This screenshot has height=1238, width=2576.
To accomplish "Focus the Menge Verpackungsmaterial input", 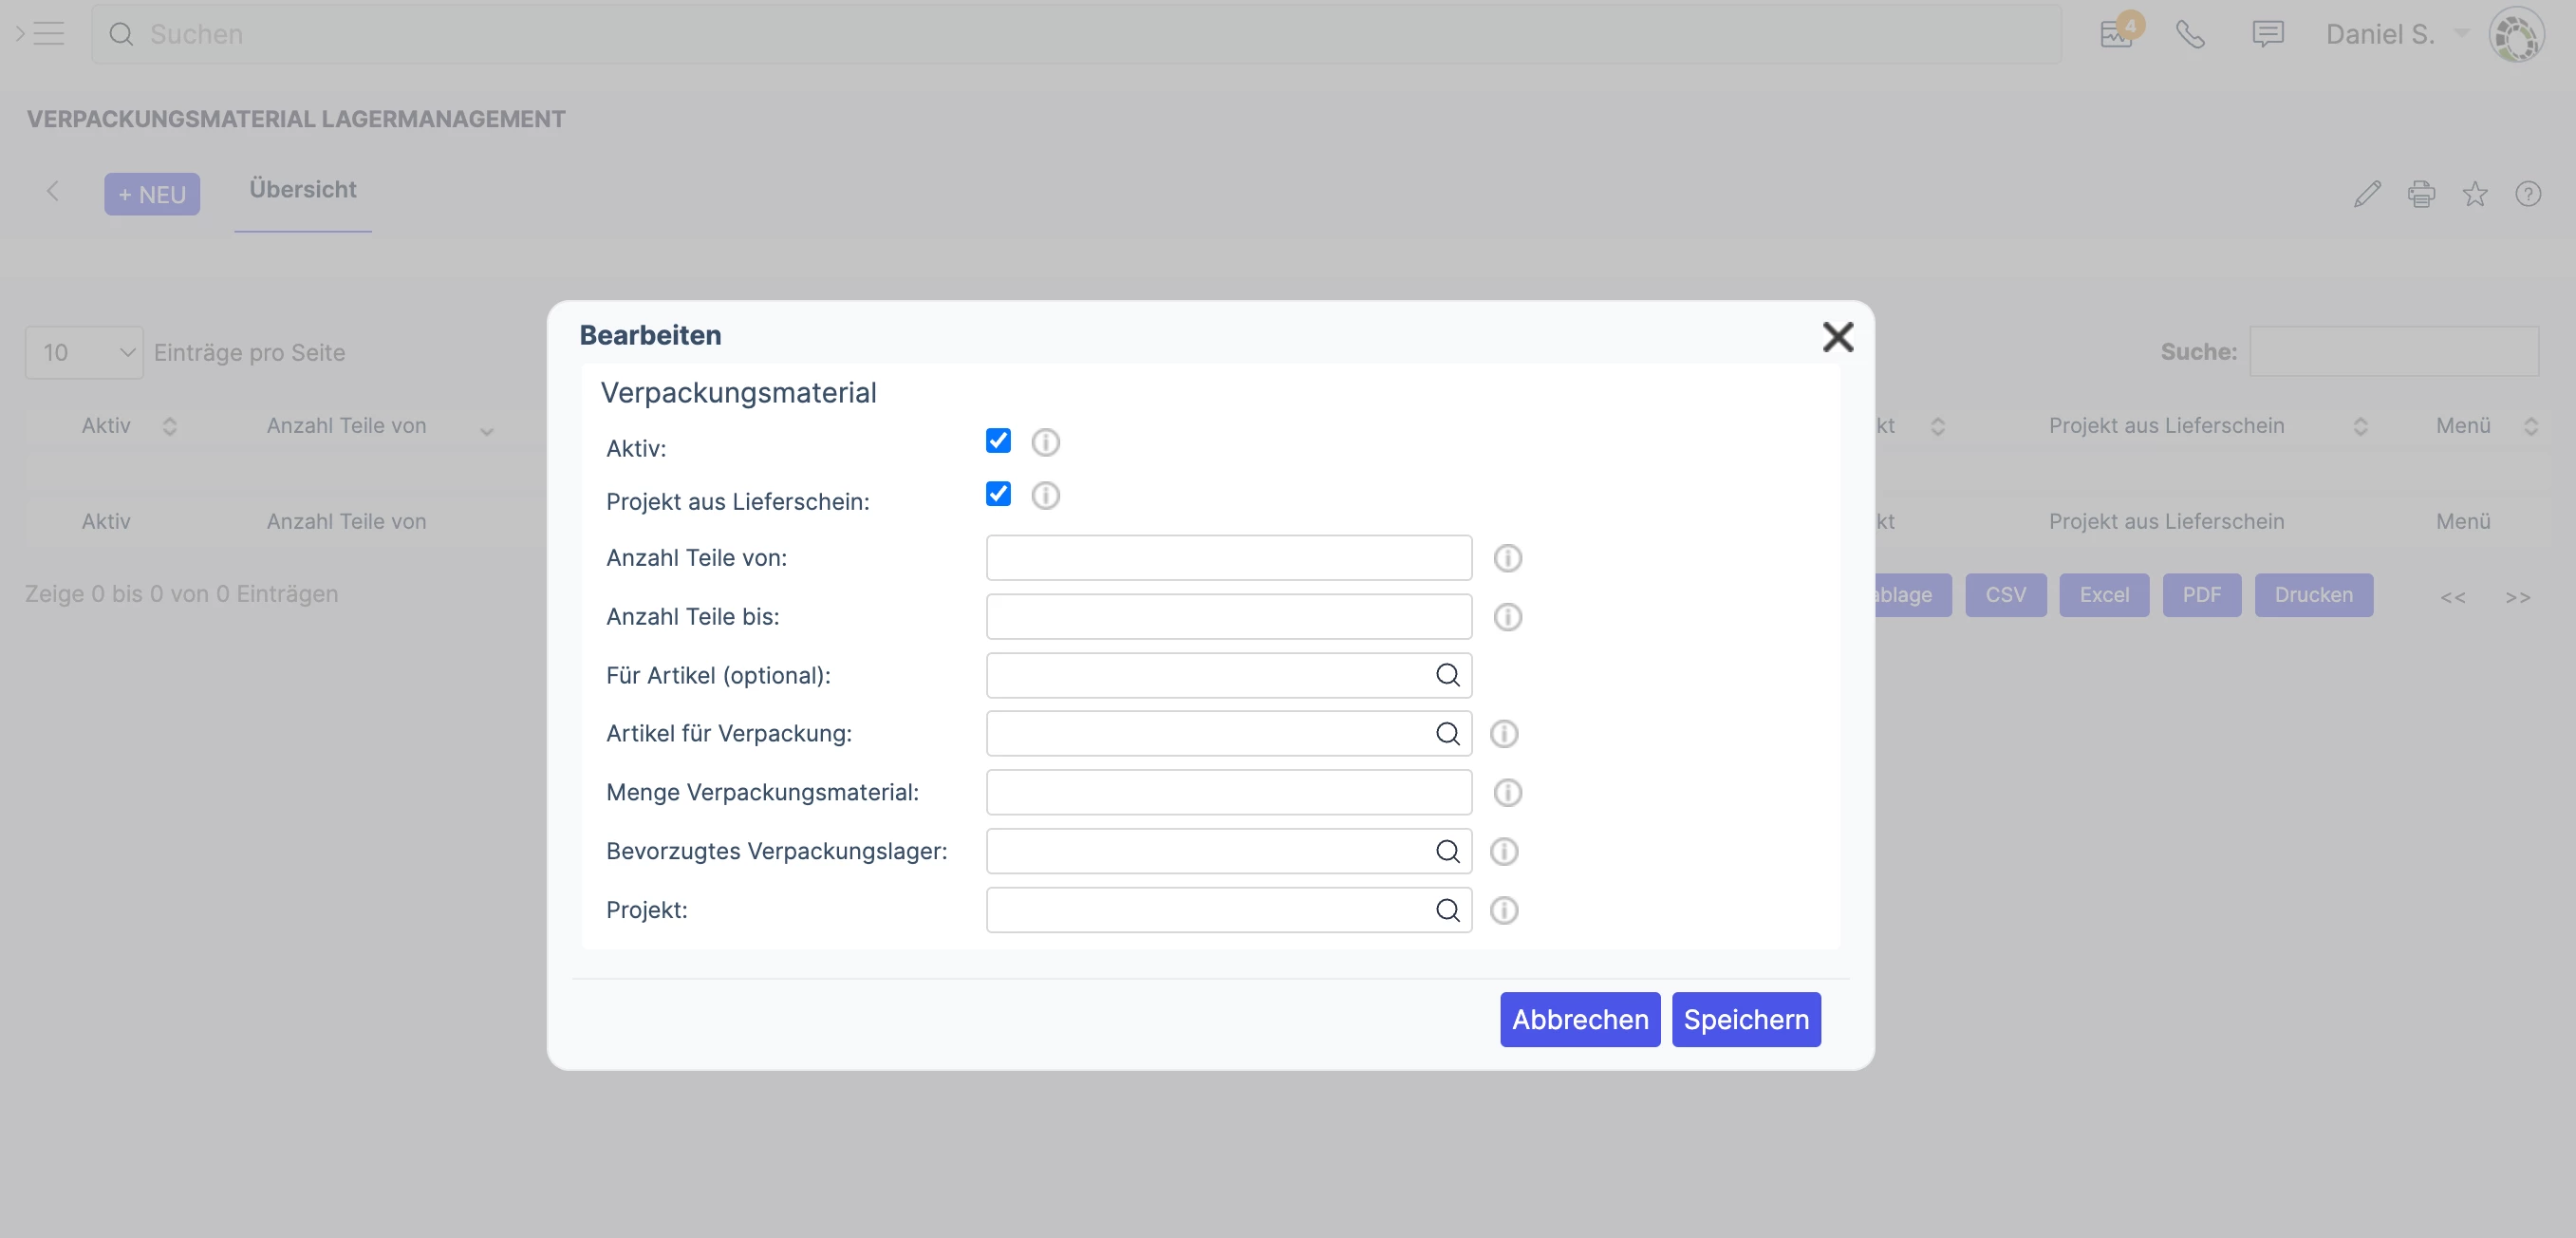I will pos(1228,793).
